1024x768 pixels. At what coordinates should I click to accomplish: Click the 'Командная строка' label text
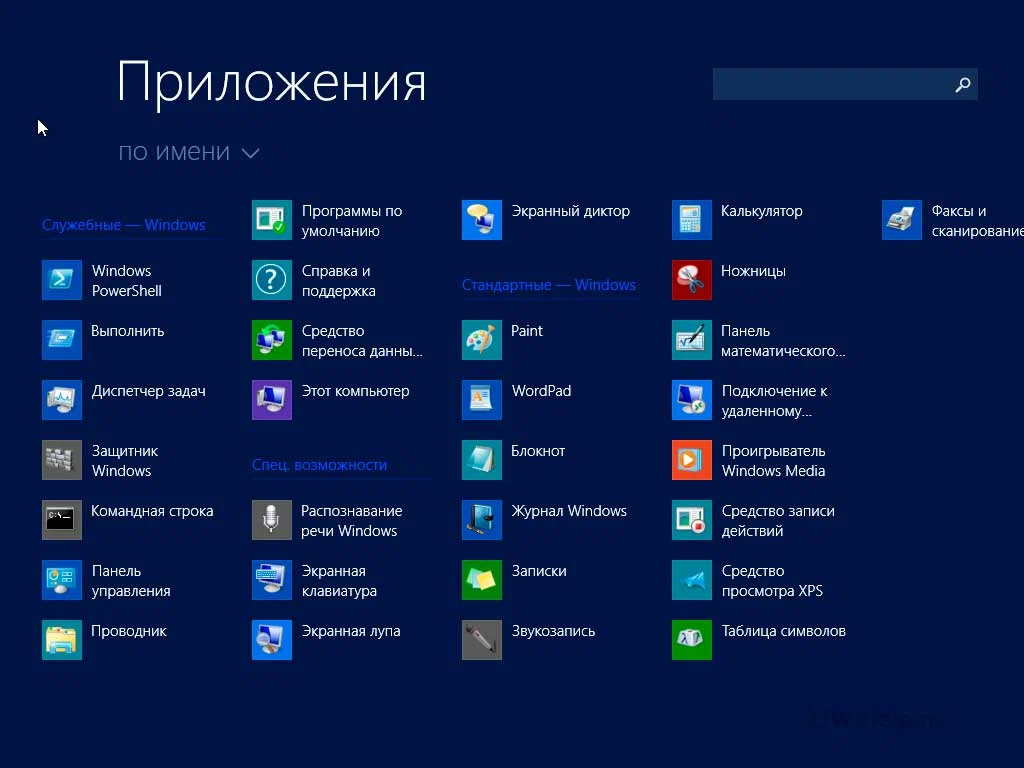[x=152, y=511]
